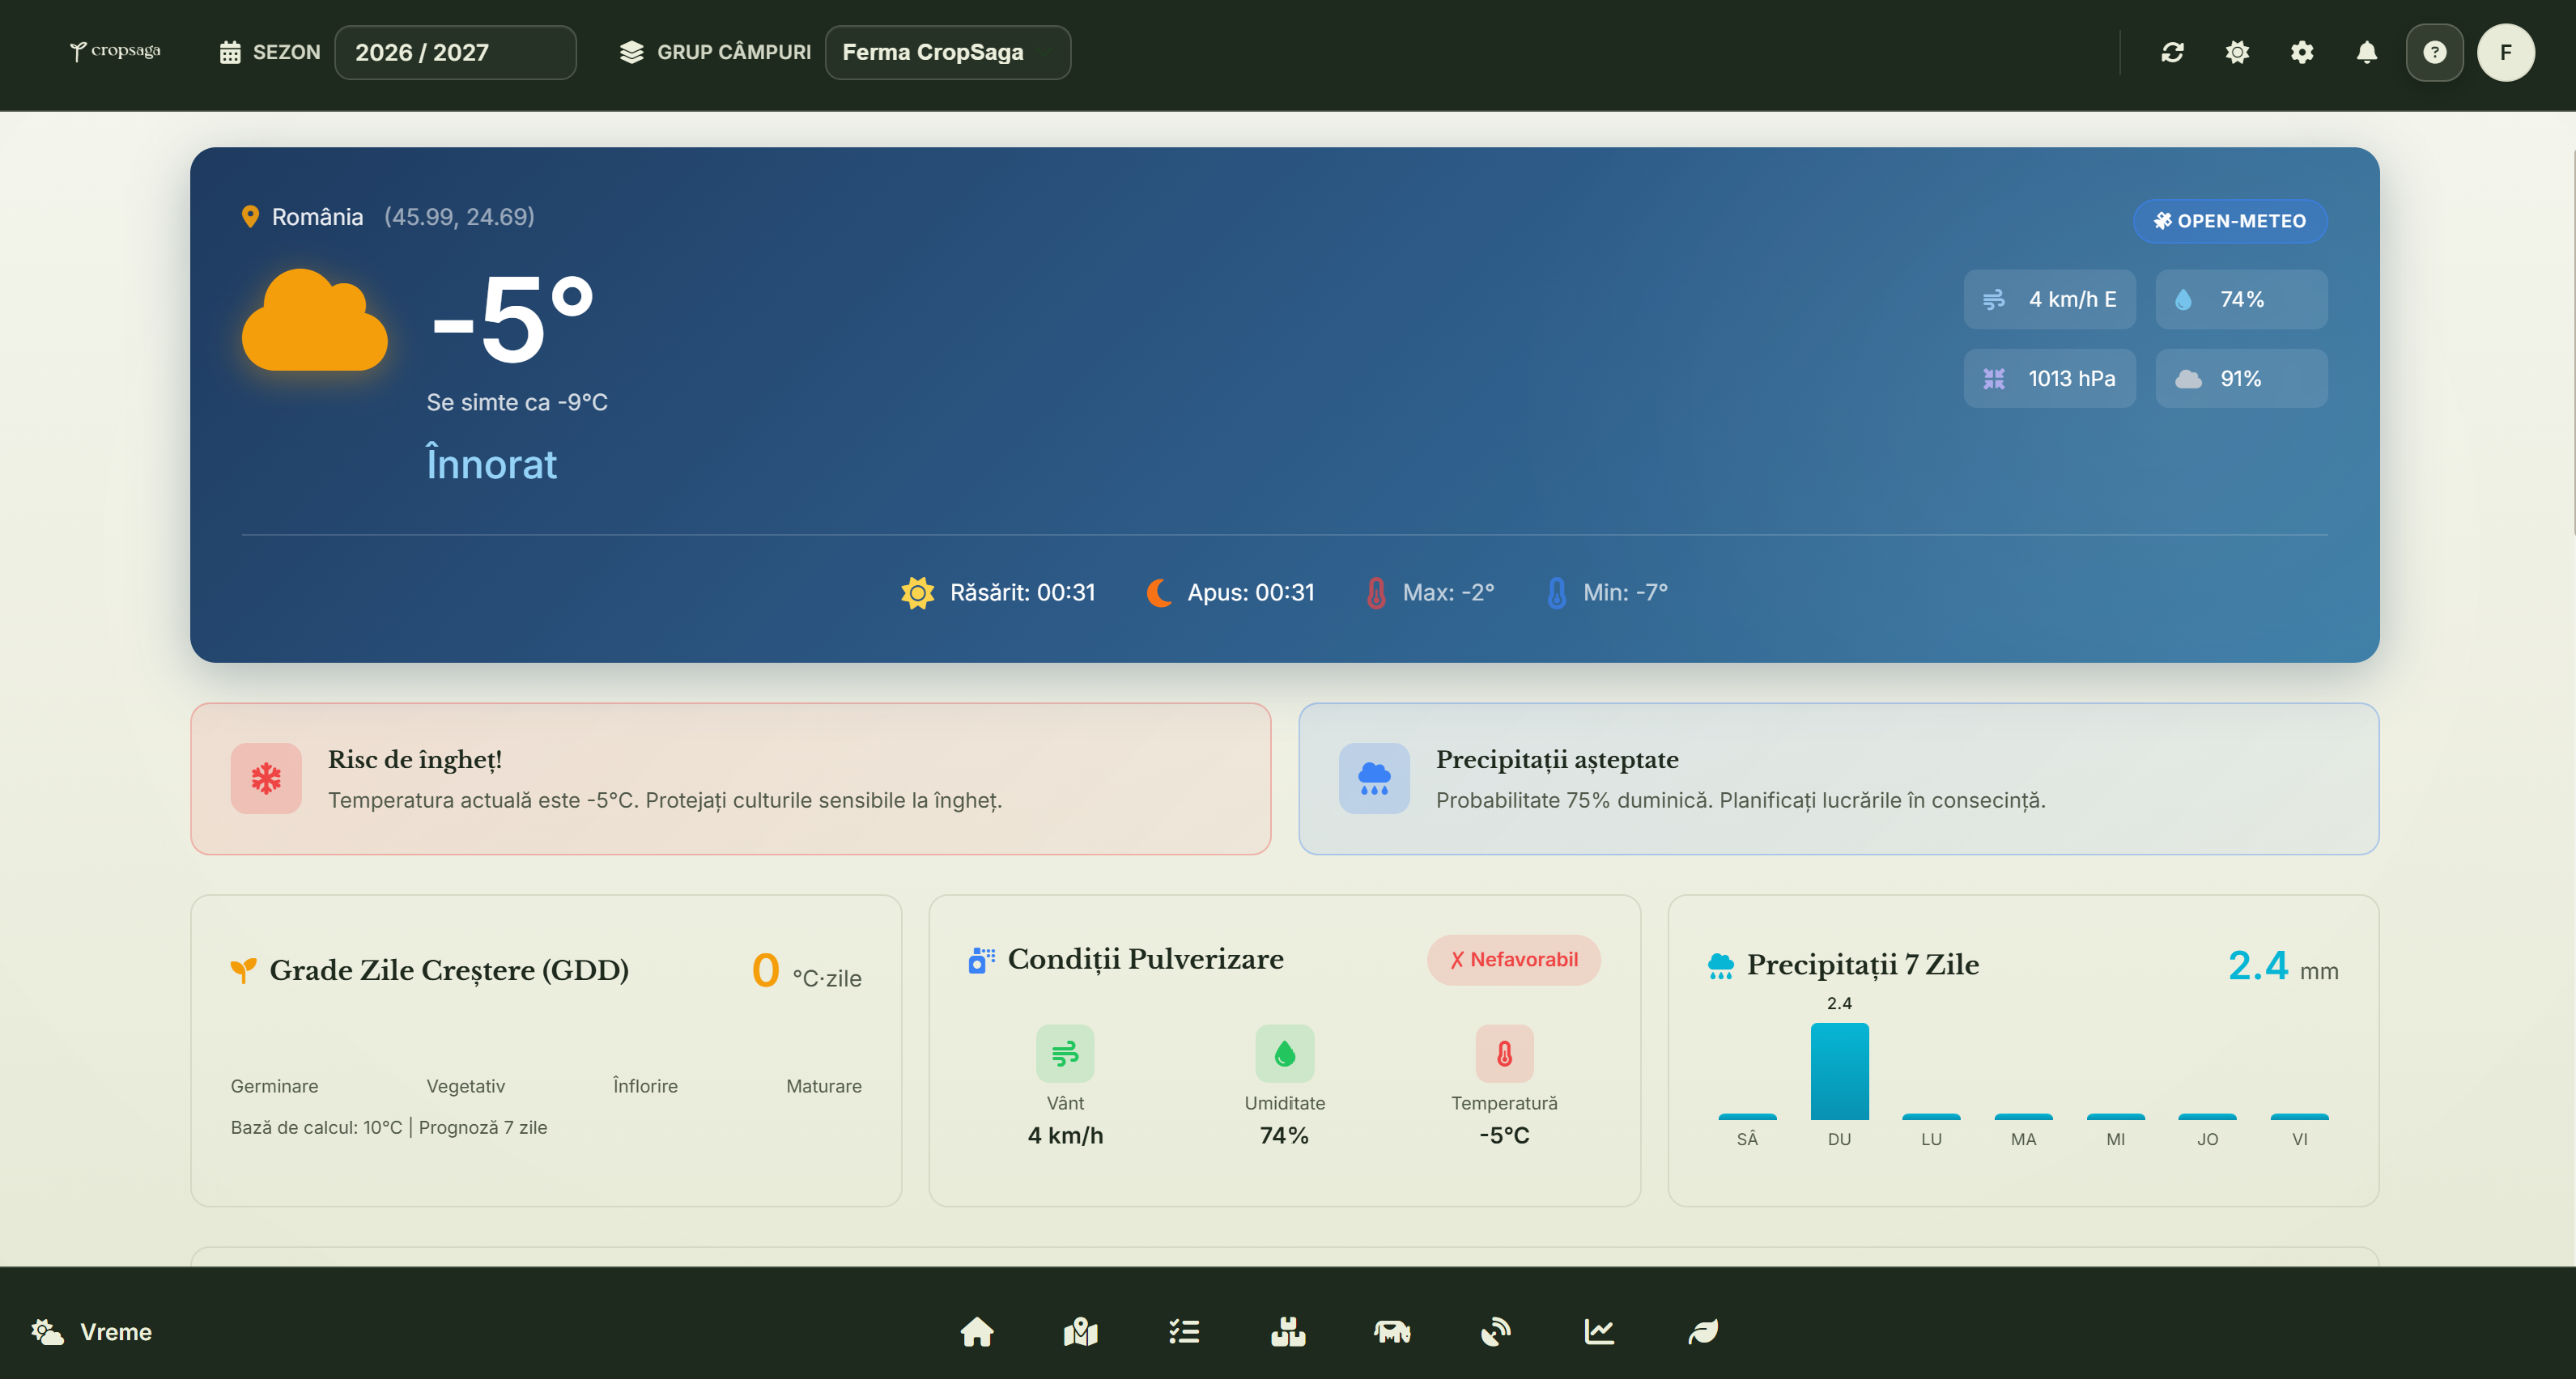The width and height of the screenshot is (2576, 1379).
Task: Open the leaf icon in bottom navigation
Action: point(1703,1331)
